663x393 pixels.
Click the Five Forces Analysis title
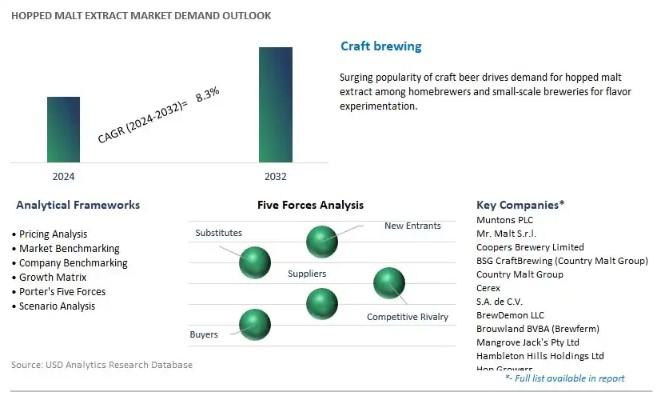[x=310, y=205]
